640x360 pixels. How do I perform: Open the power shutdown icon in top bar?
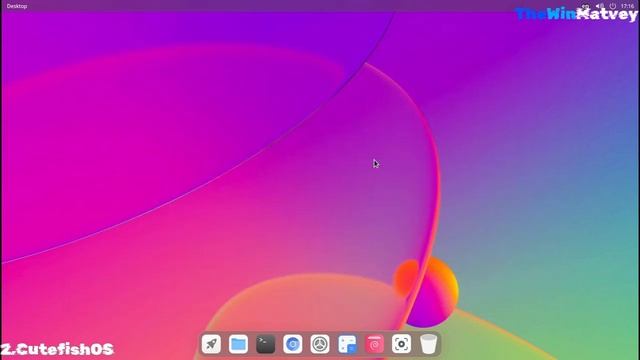613,6
